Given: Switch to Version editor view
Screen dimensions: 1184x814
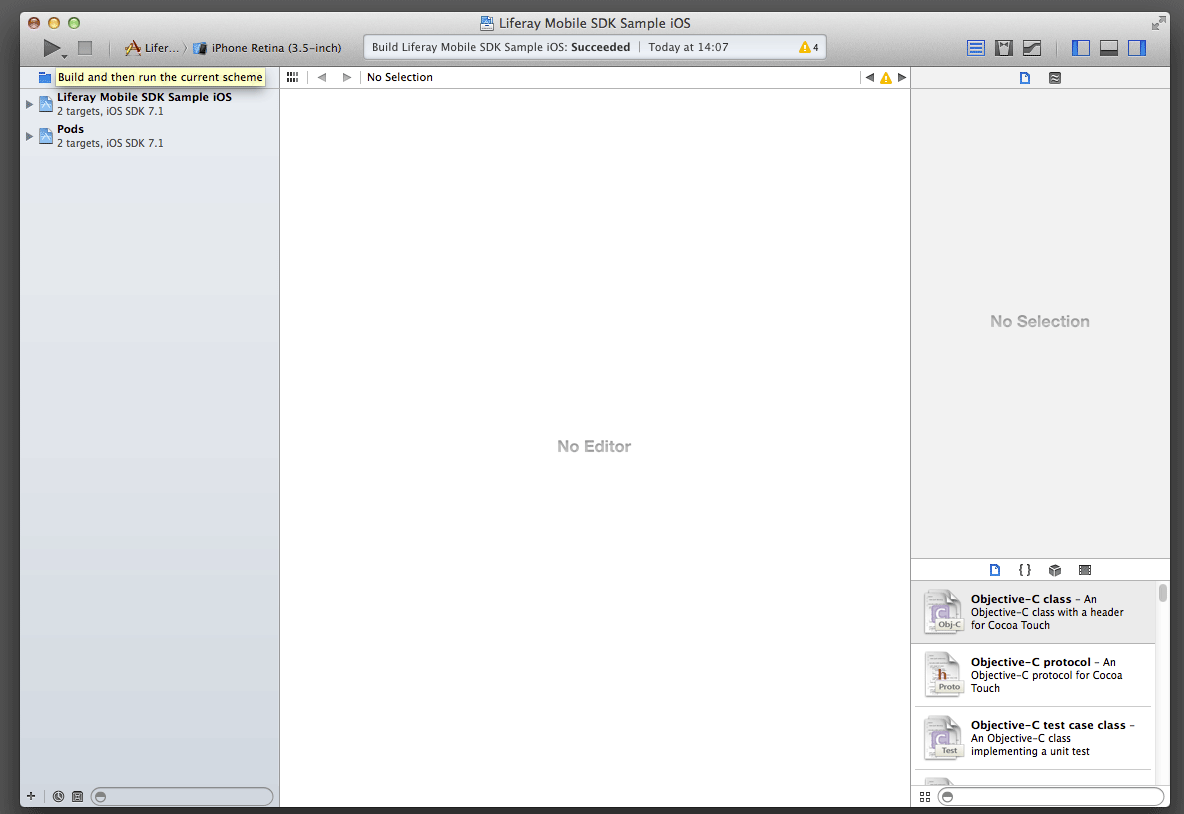Looking at the screenshot, I should [1032, 48].
